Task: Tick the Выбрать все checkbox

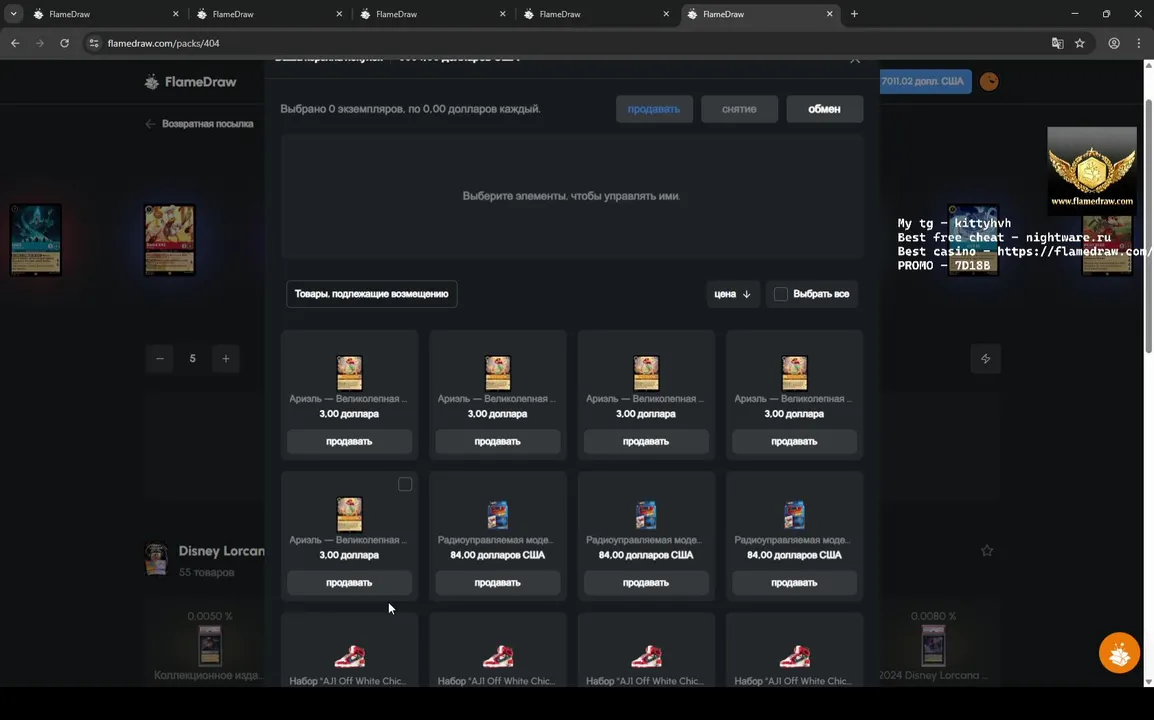Action: (x=781, y=294)
